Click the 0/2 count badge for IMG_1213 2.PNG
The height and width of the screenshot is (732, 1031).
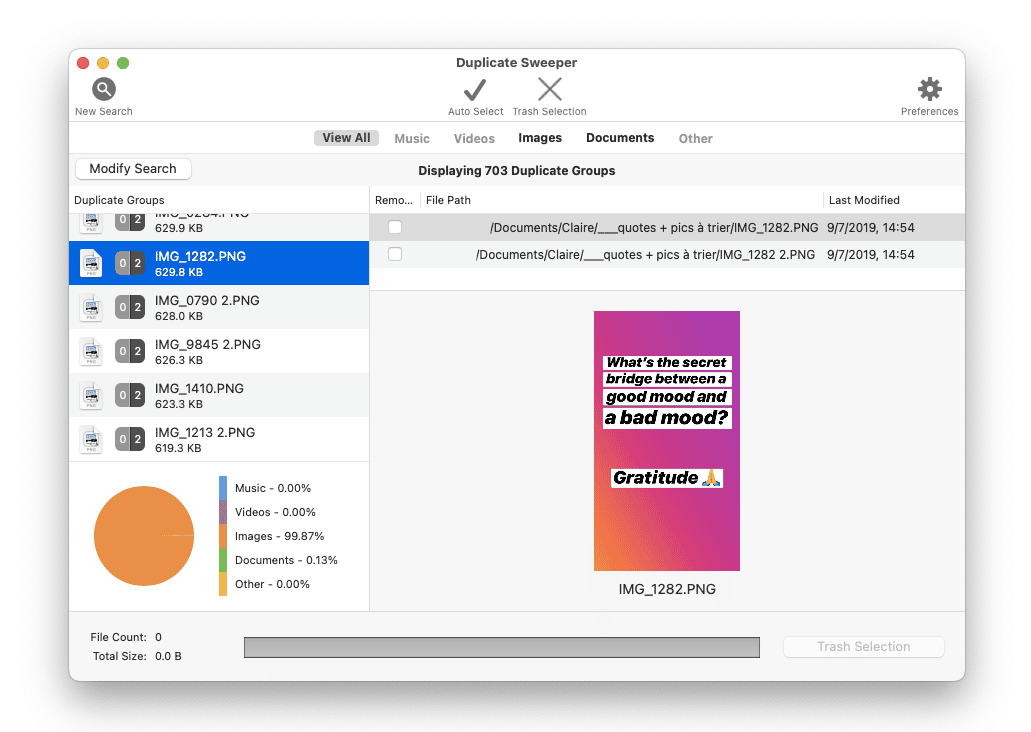[130, 439]
